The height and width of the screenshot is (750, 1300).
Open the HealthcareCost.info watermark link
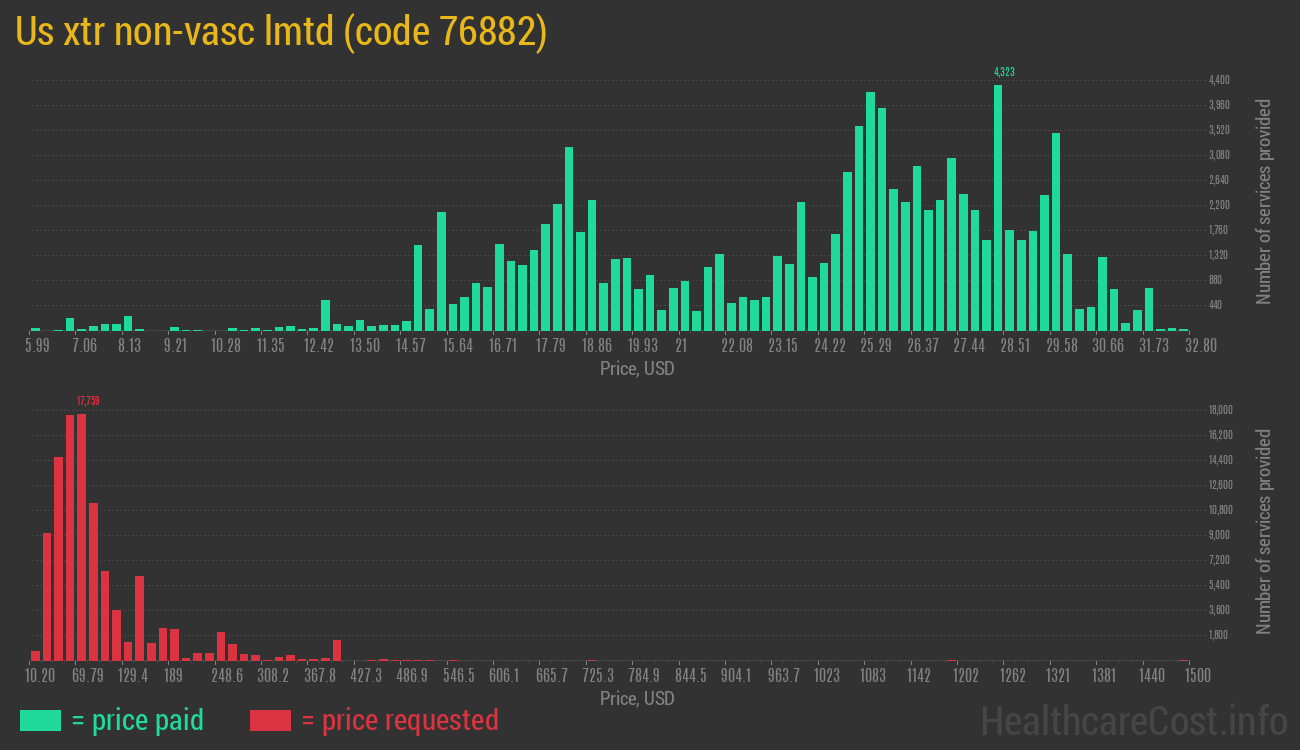(1133, 720)
